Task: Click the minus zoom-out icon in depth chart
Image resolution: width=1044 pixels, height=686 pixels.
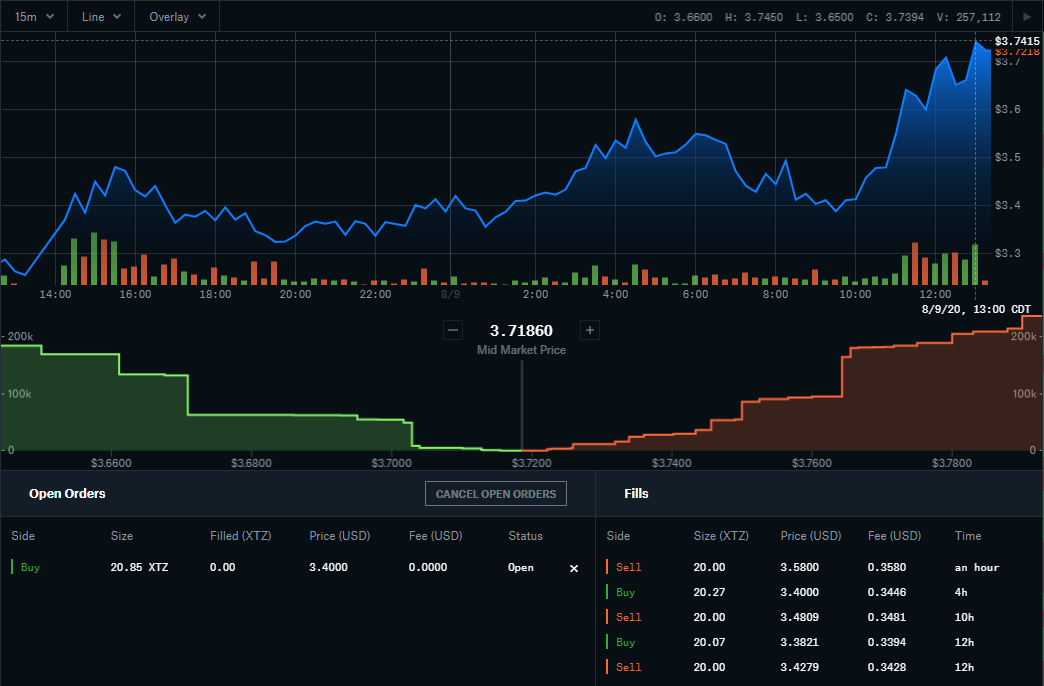Action: pos(453,330)
